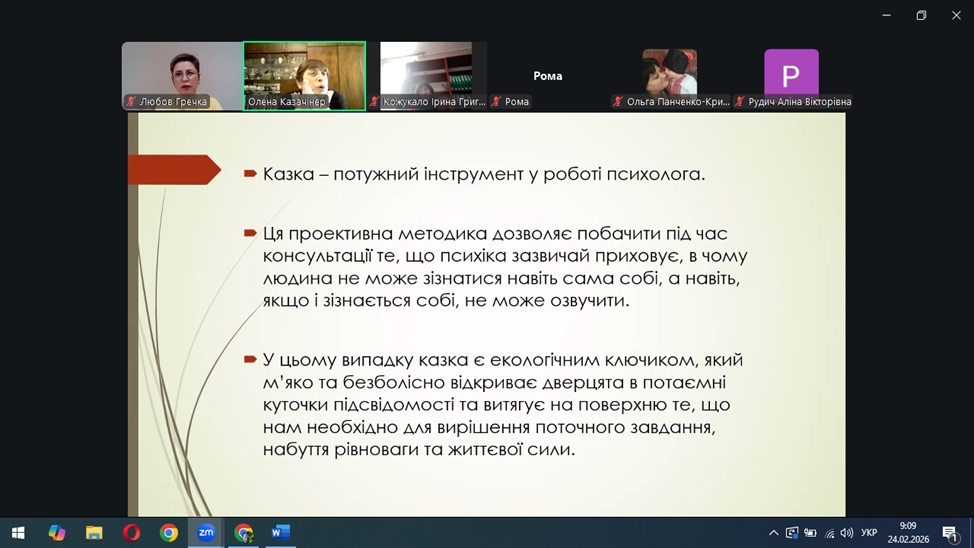The width and height of the screenshot is (974, 548).
Task: Select Ольга Панченко's video thumbnail
Action: coord(669,72)
